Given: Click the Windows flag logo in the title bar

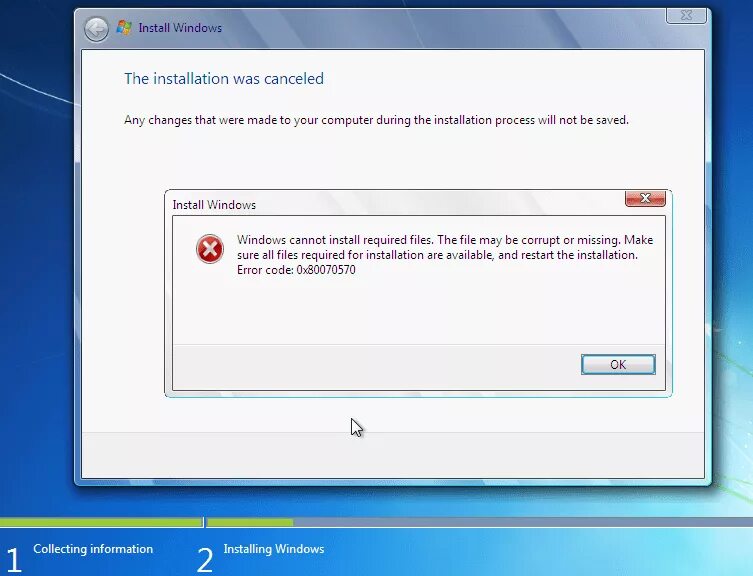Looking at the screenshot, I should point(124,27).
